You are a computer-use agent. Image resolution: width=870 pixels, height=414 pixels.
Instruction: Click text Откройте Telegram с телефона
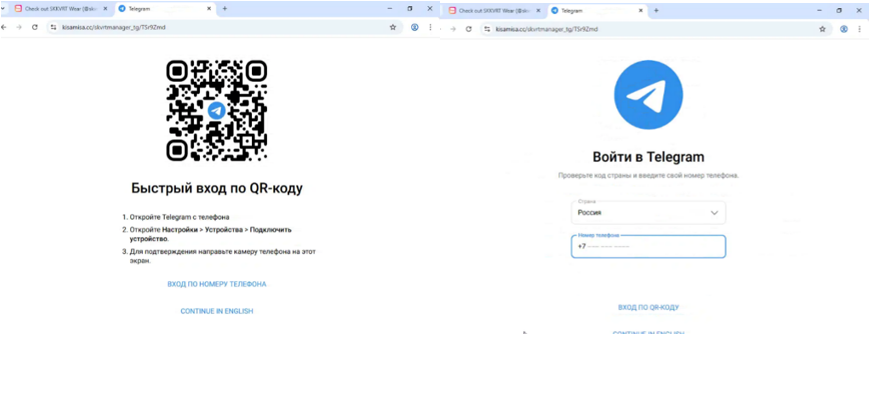[x=179, y=217]
